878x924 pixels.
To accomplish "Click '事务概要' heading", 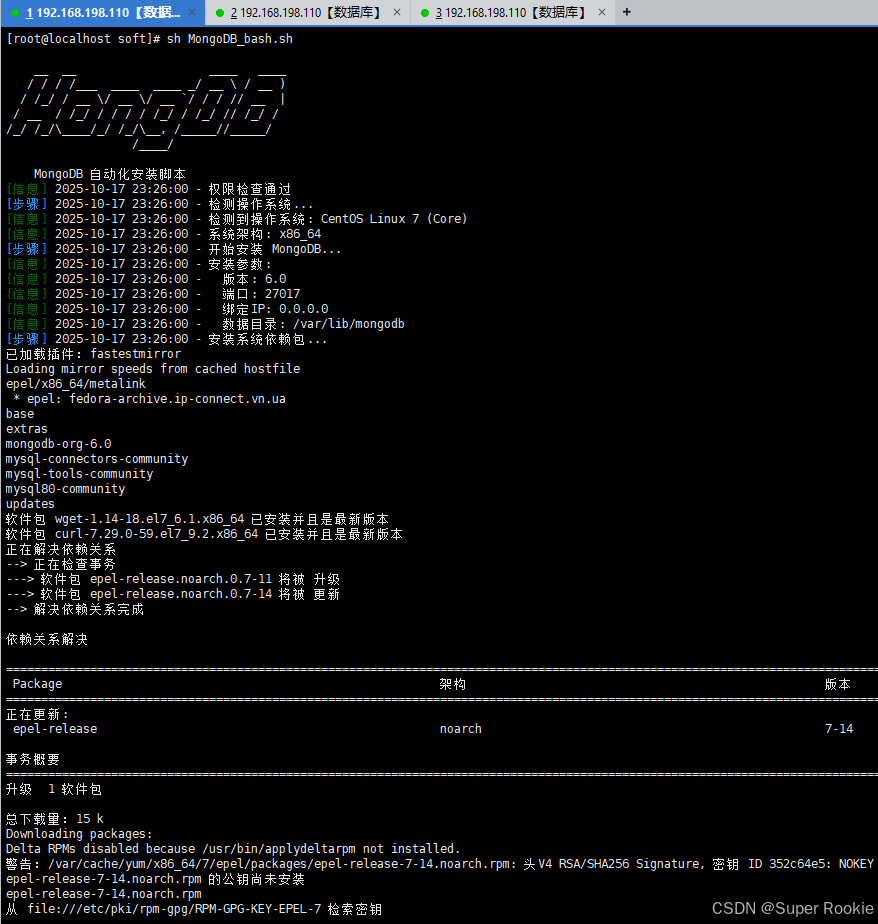I will (33, 760).
